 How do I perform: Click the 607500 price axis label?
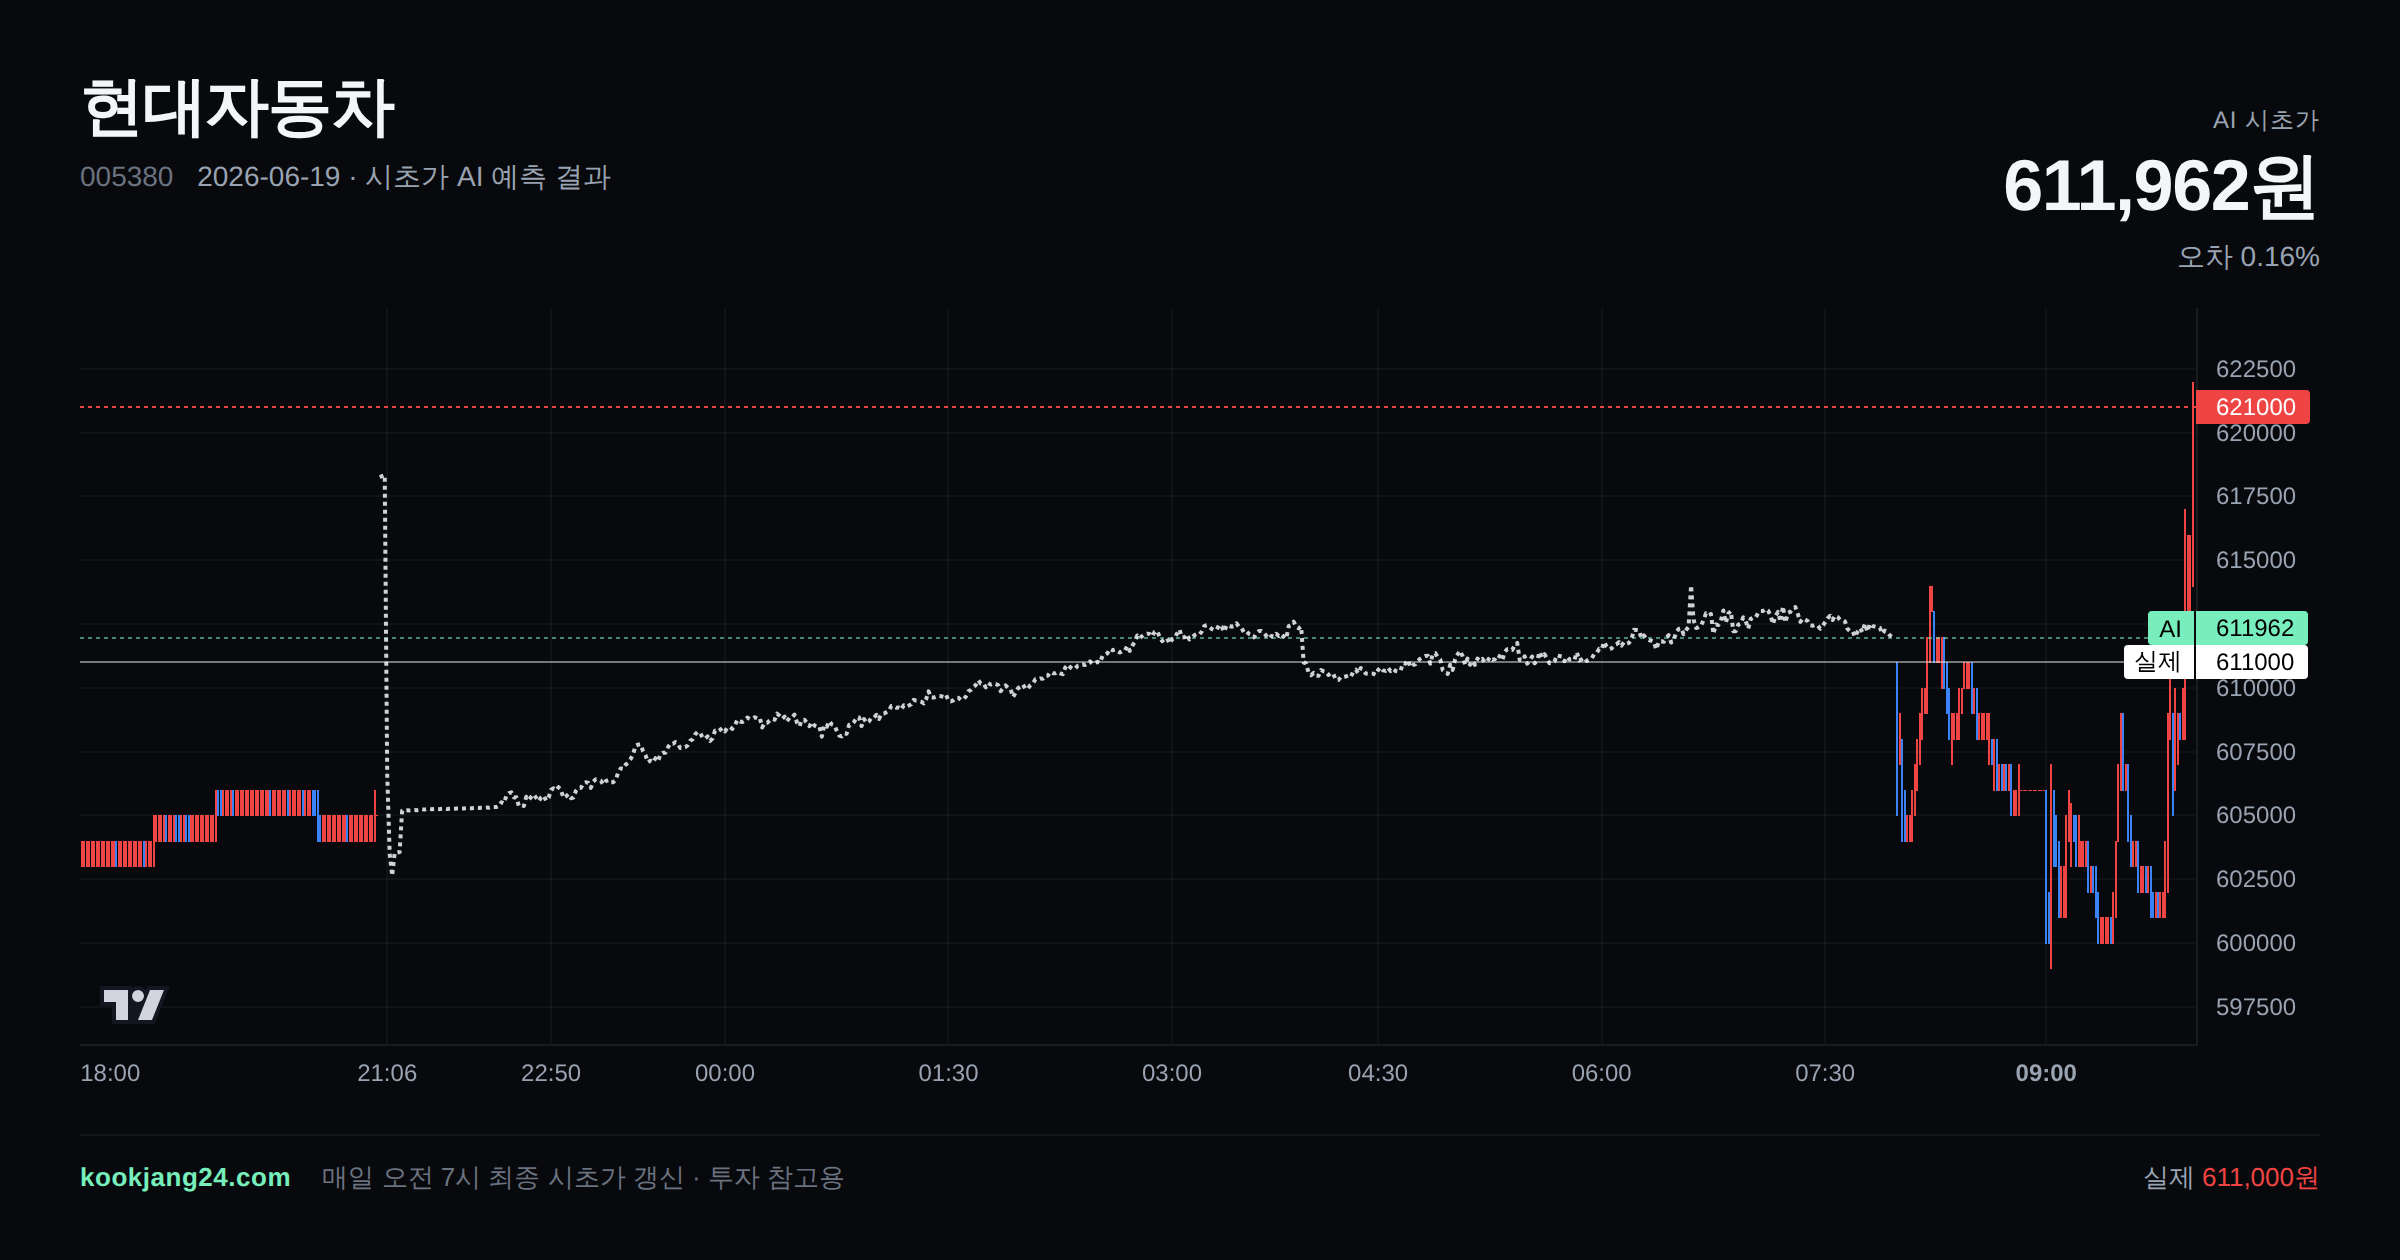2256,752
